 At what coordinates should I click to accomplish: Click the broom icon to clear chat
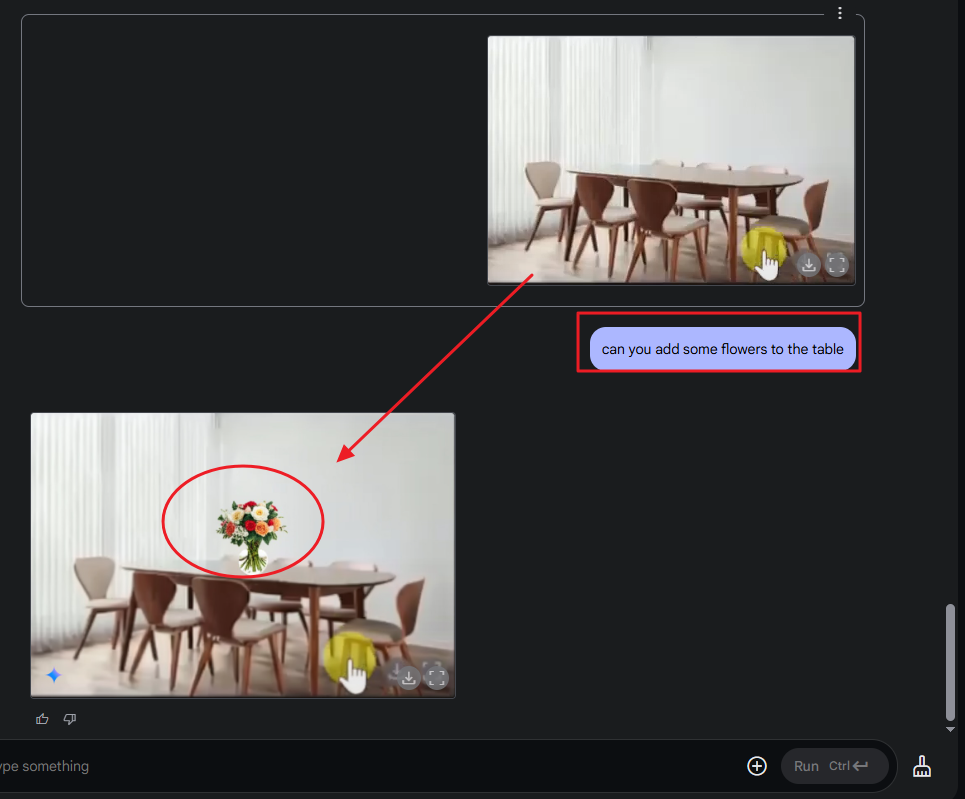coord(921,766)
